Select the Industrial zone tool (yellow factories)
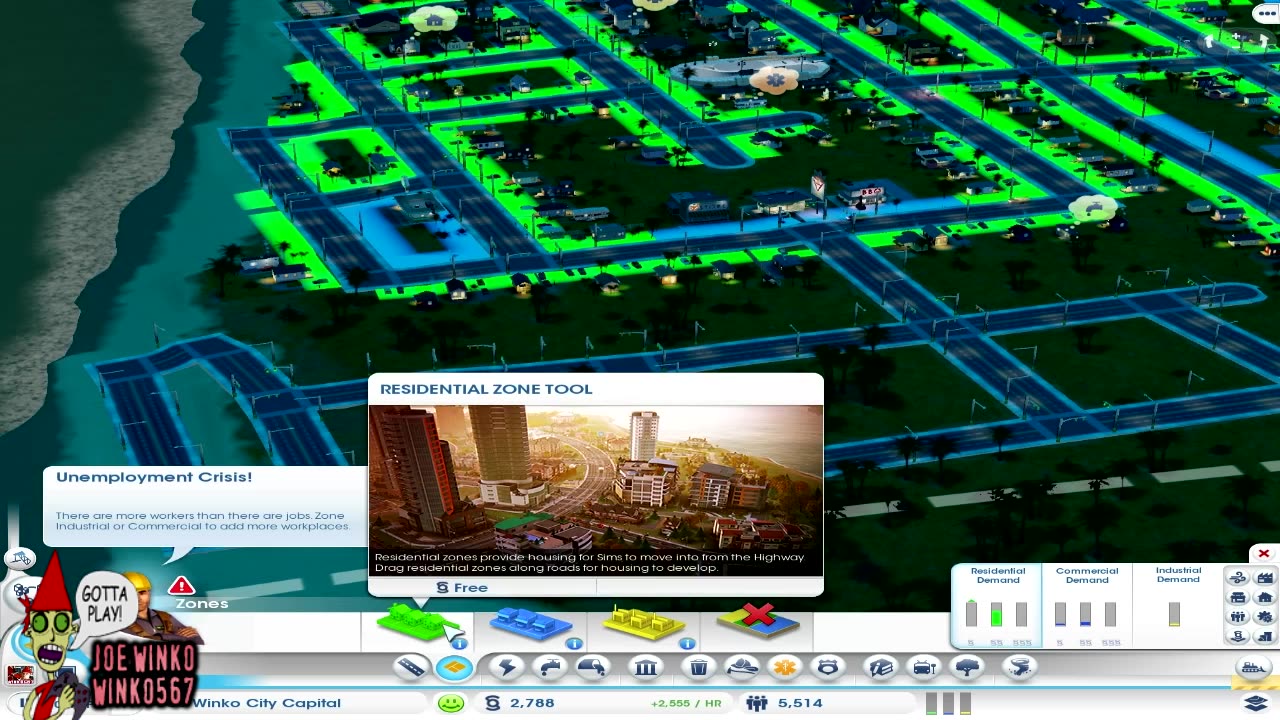Screen dimensions: 1280x720 (643, 624)
